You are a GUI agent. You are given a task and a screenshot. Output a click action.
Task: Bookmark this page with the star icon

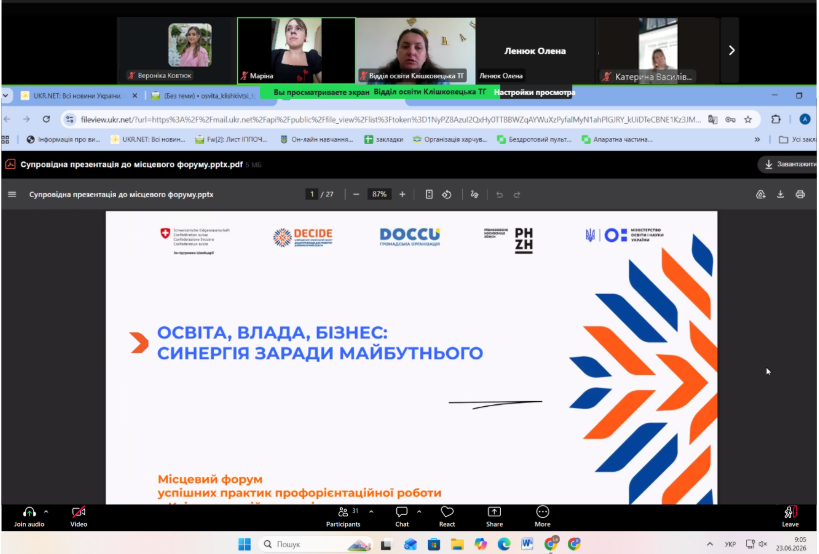click(748, 120)
